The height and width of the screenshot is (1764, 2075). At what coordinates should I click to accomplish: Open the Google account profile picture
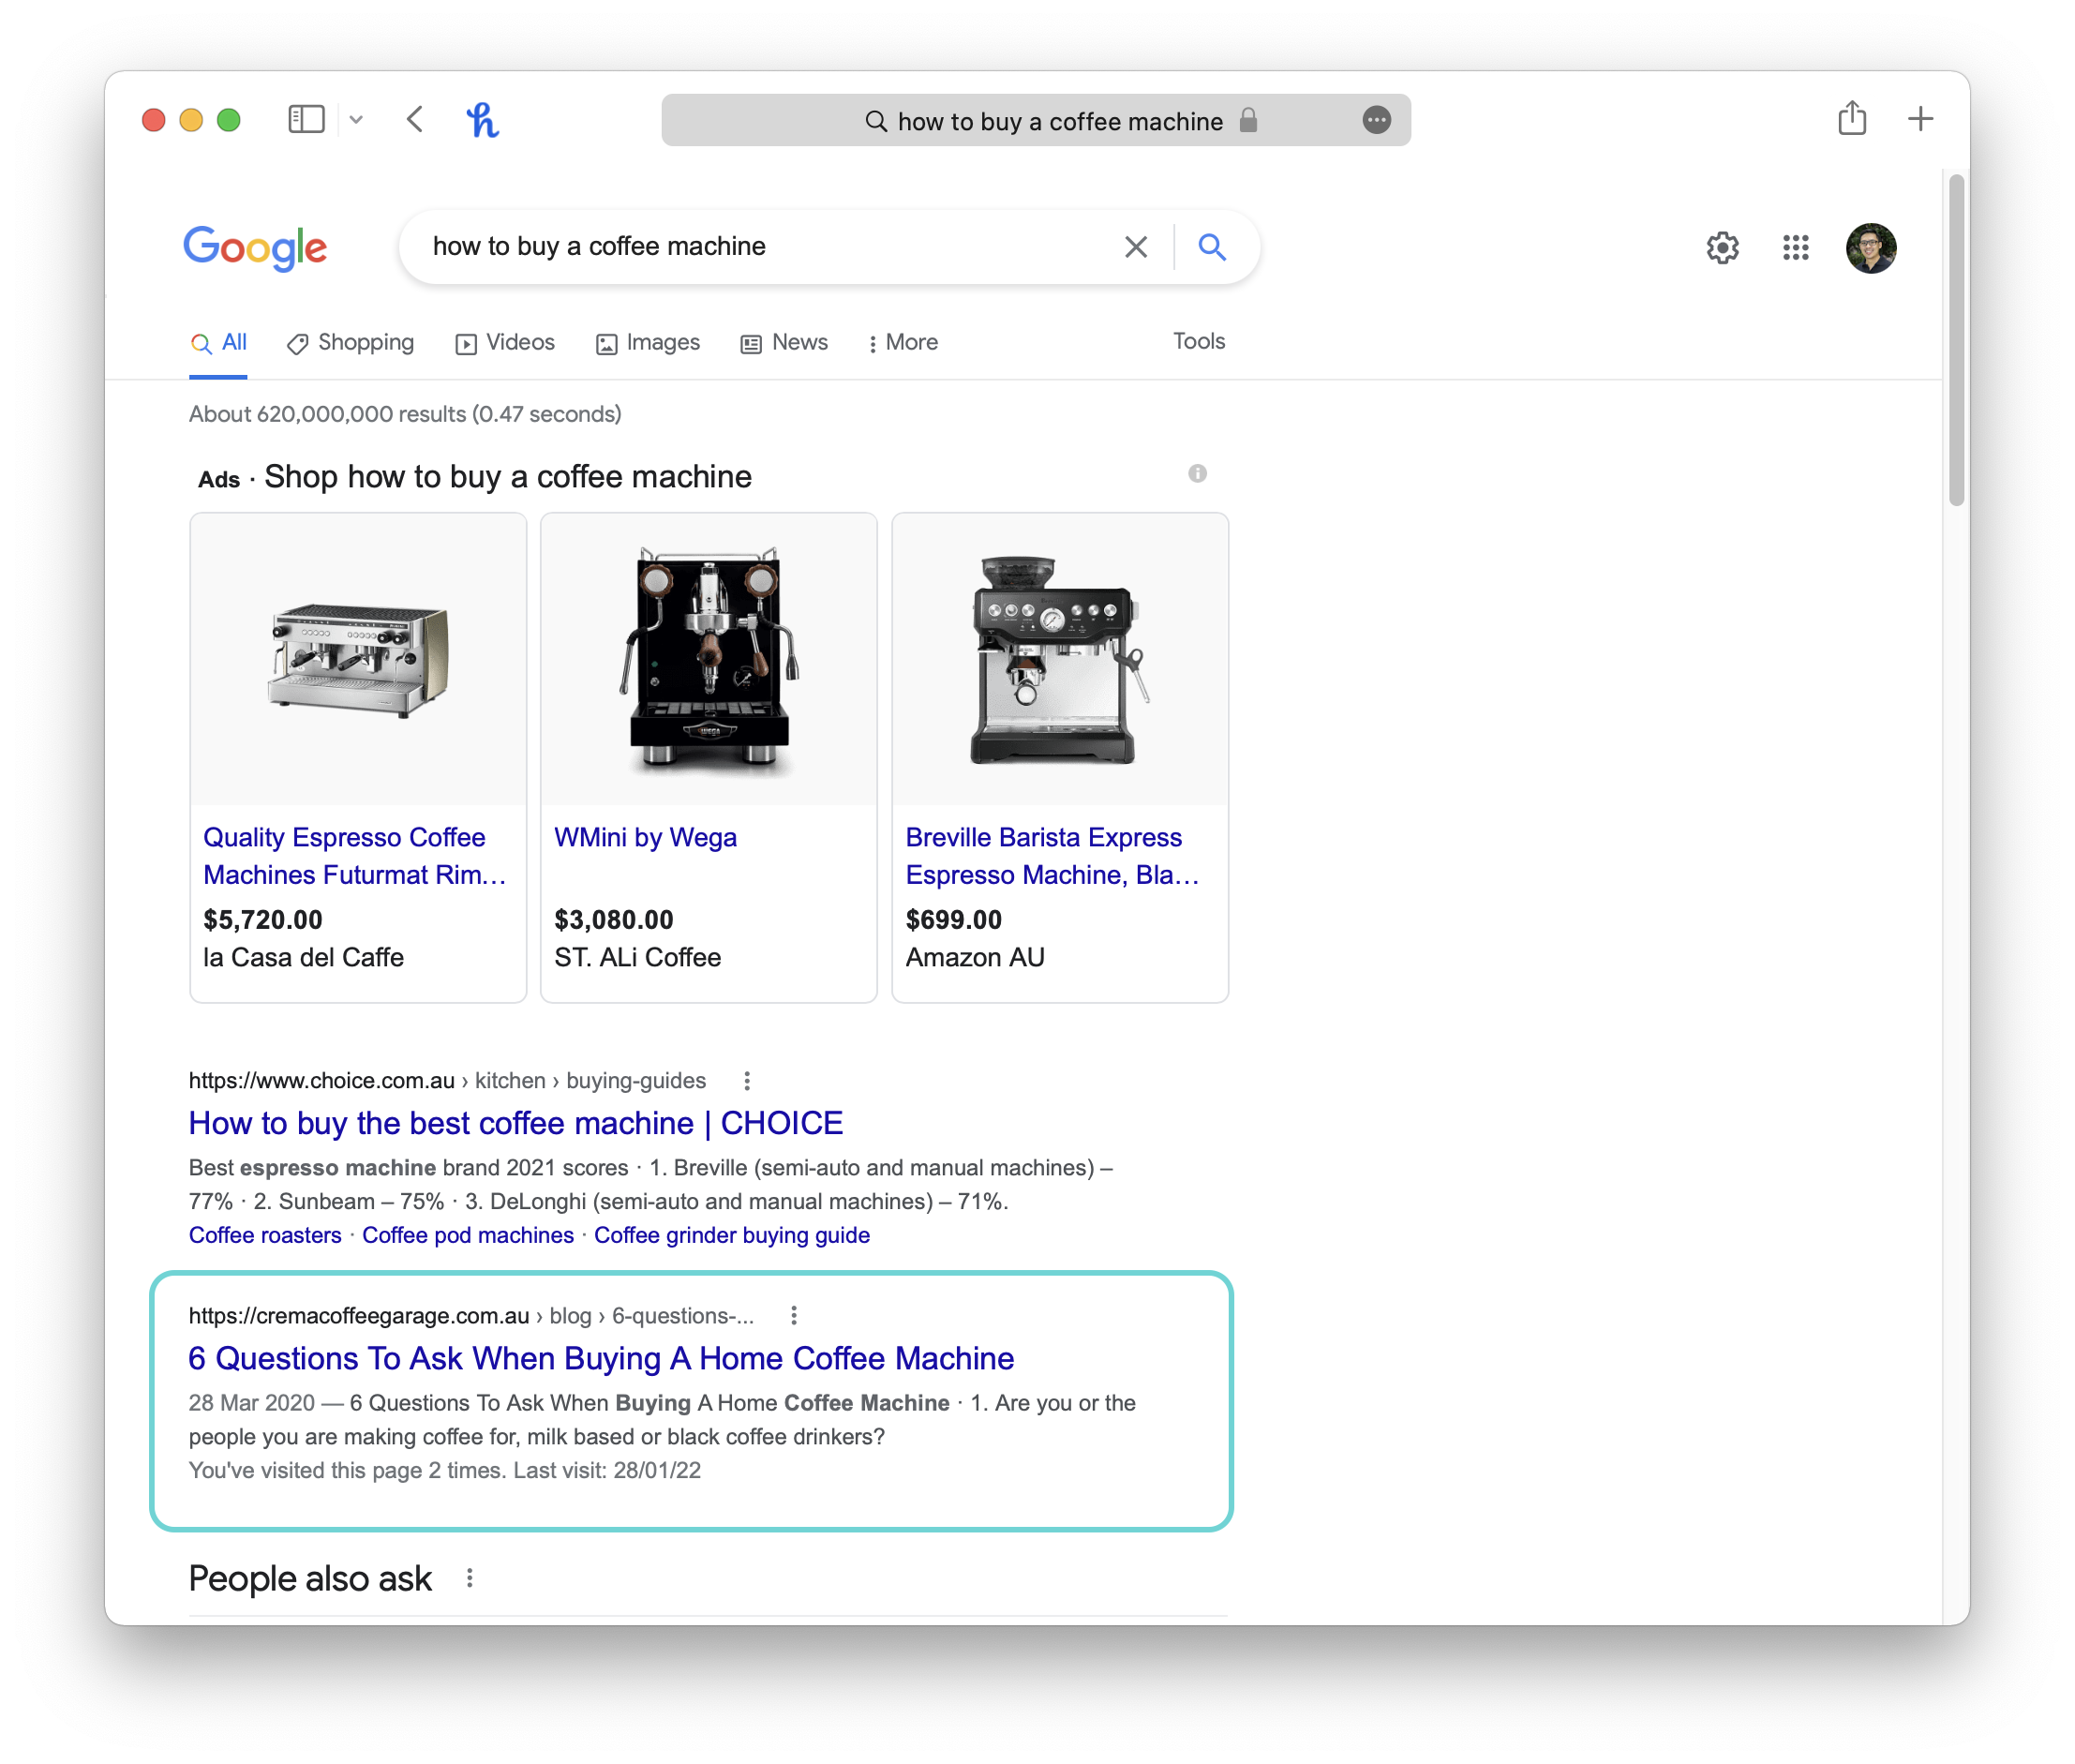[1871, 247]
